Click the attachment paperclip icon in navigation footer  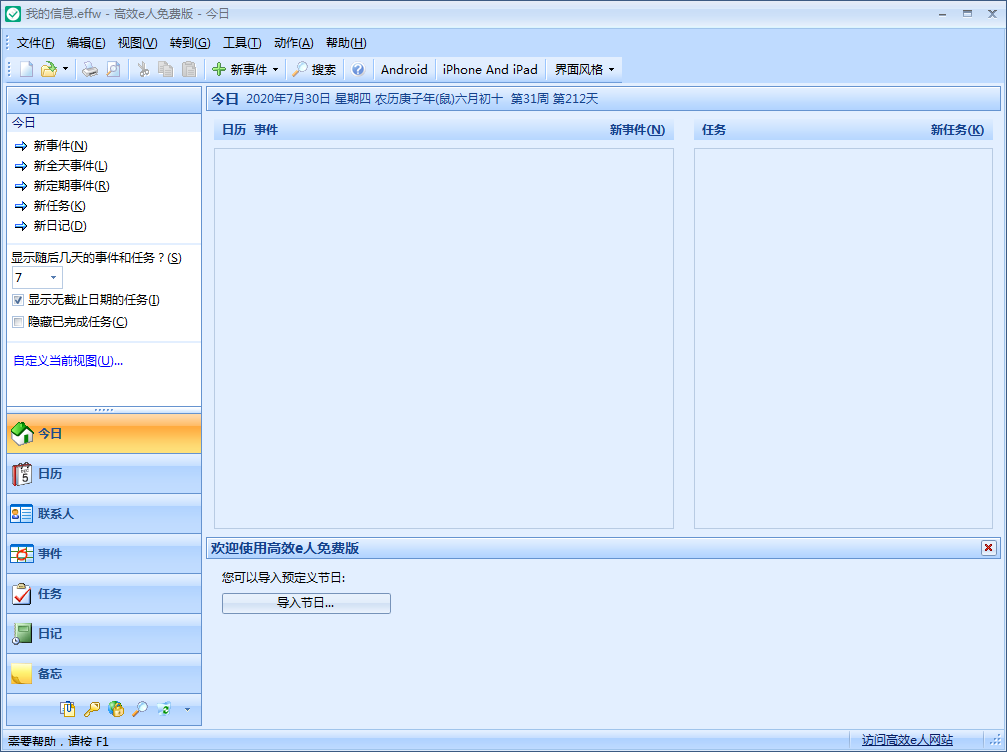[67, 709]
